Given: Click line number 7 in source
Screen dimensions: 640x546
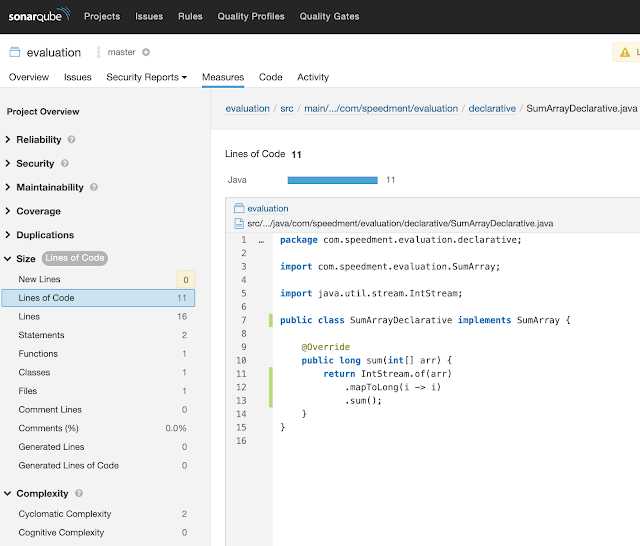Looking at the screenshot, I should click(244, 320).
